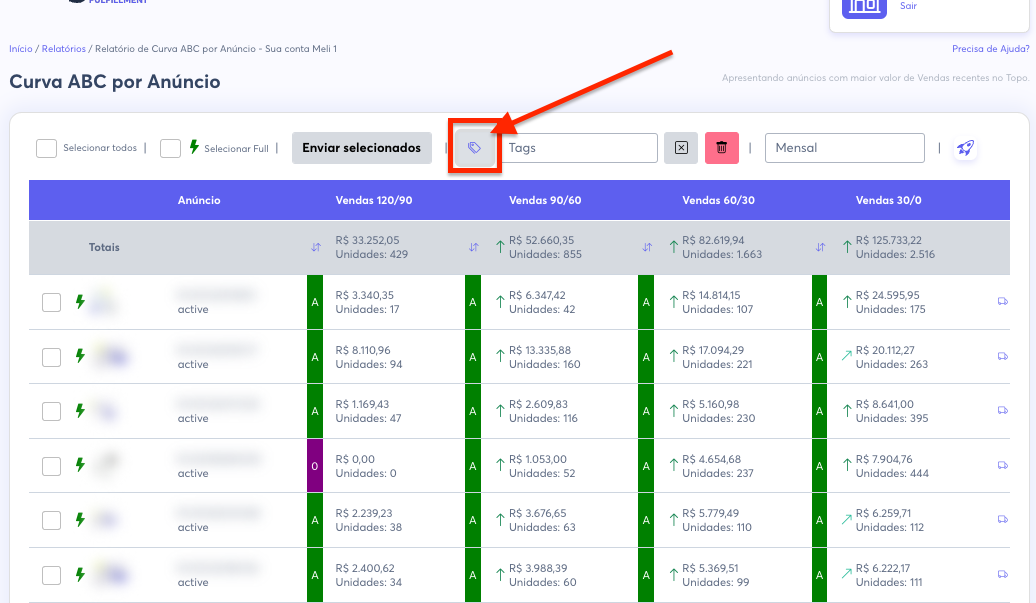Click the lightning Full icon on the R$ 8.110,96 row

point(80,356)
